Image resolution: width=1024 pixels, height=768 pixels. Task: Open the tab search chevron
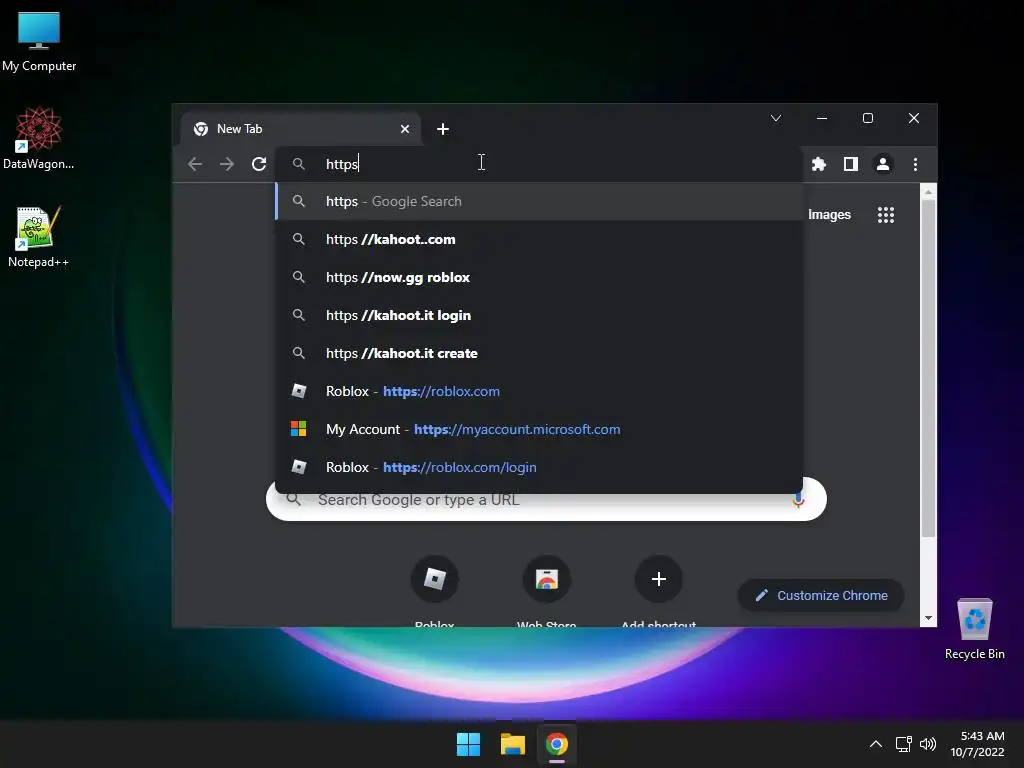click(776, 118)
